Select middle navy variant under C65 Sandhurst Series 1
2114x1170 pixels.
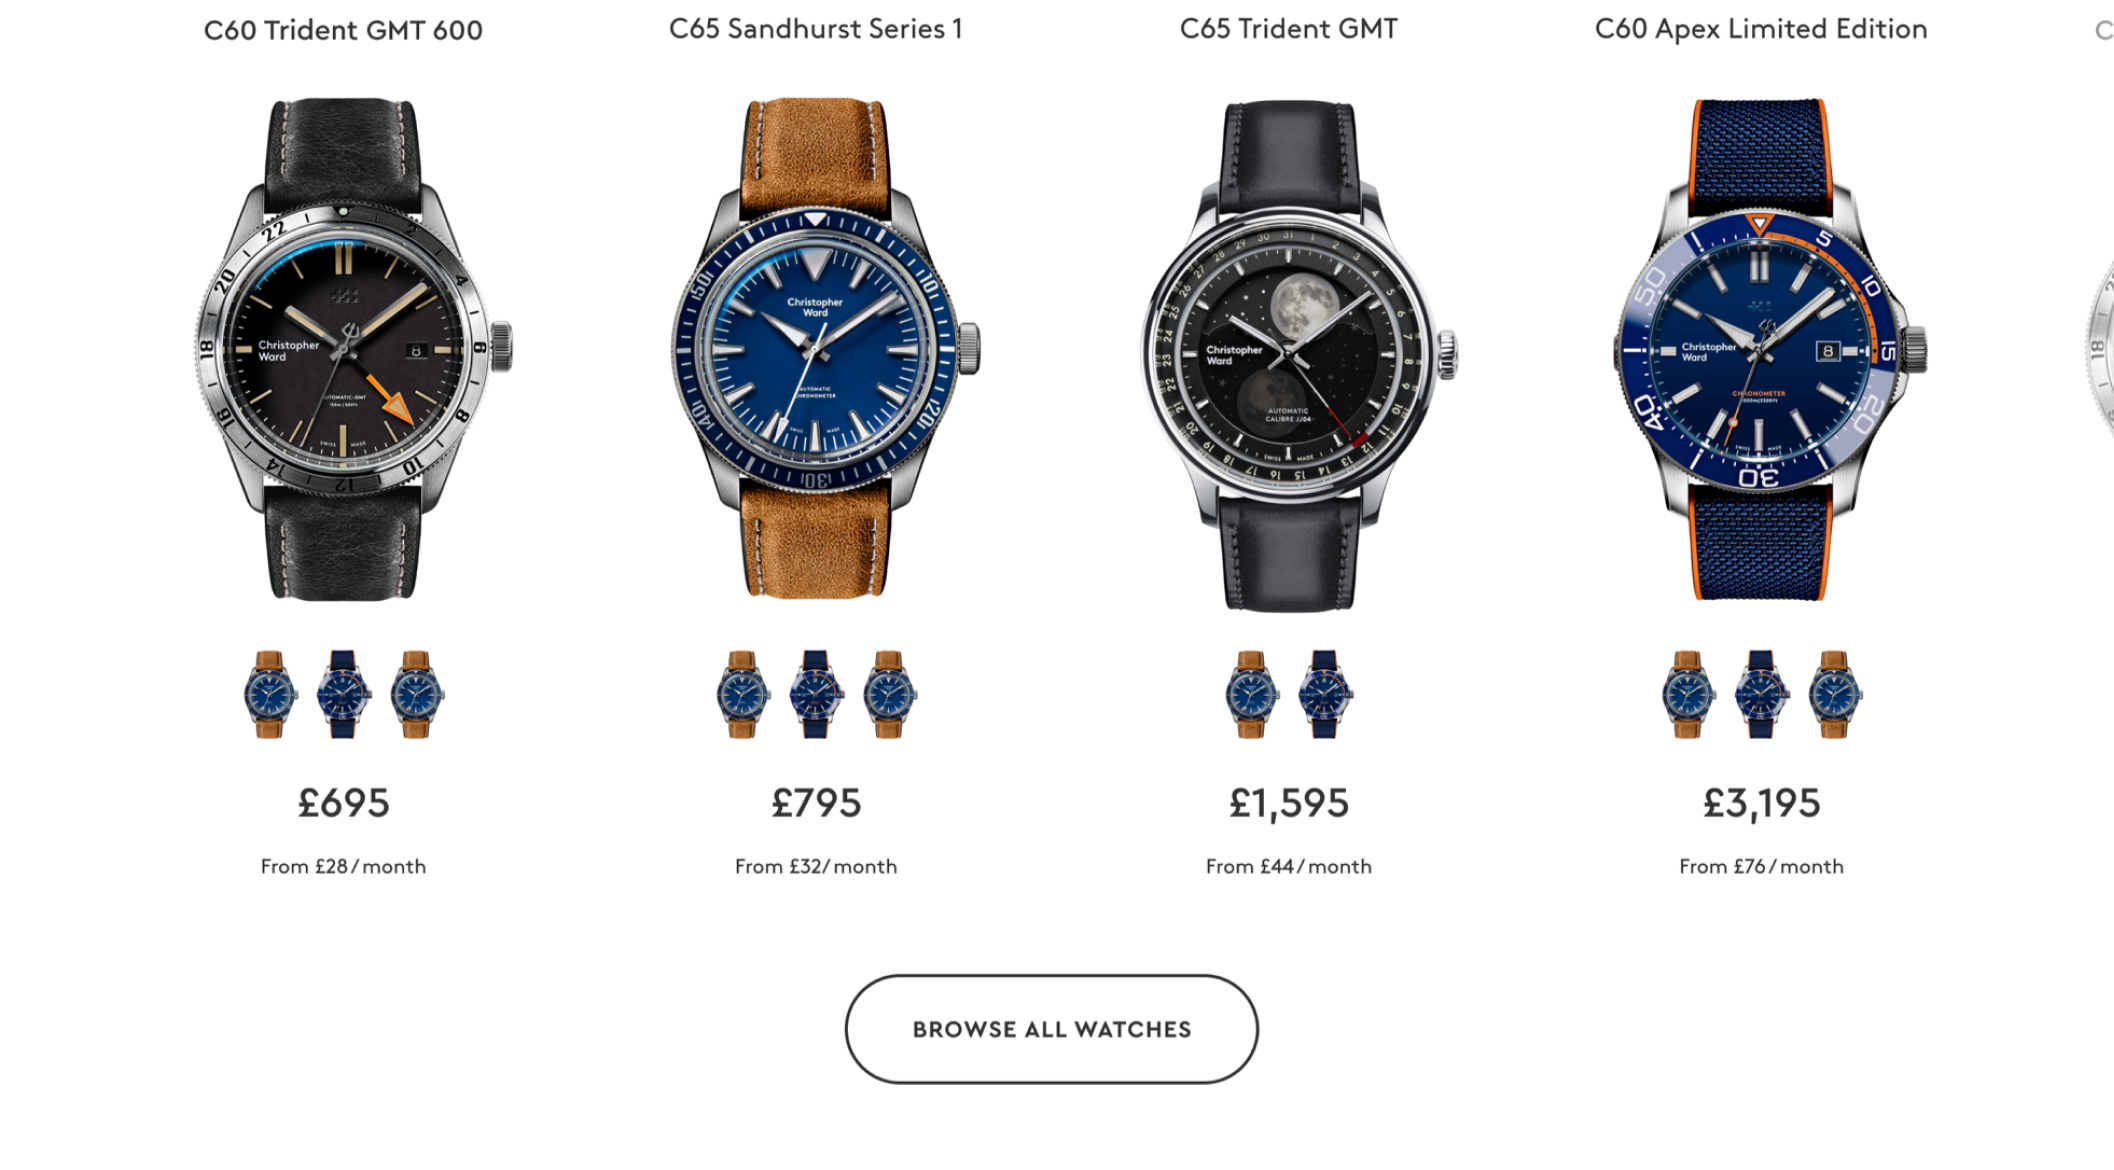816,694
